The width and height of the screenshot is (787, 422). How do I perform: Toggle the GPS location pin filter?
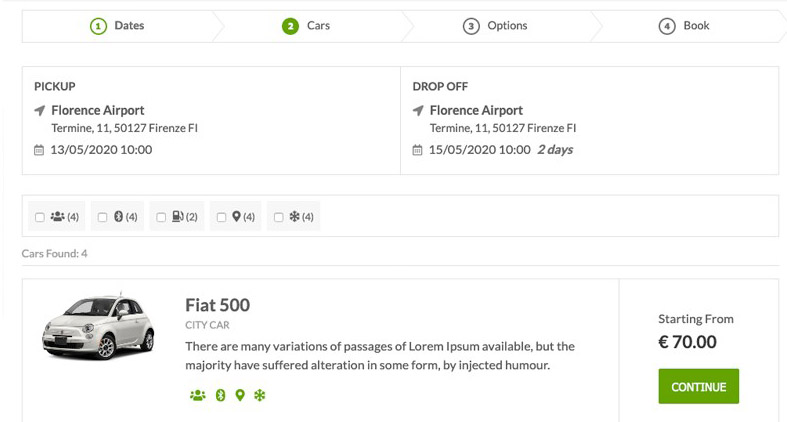click(221, 217)
